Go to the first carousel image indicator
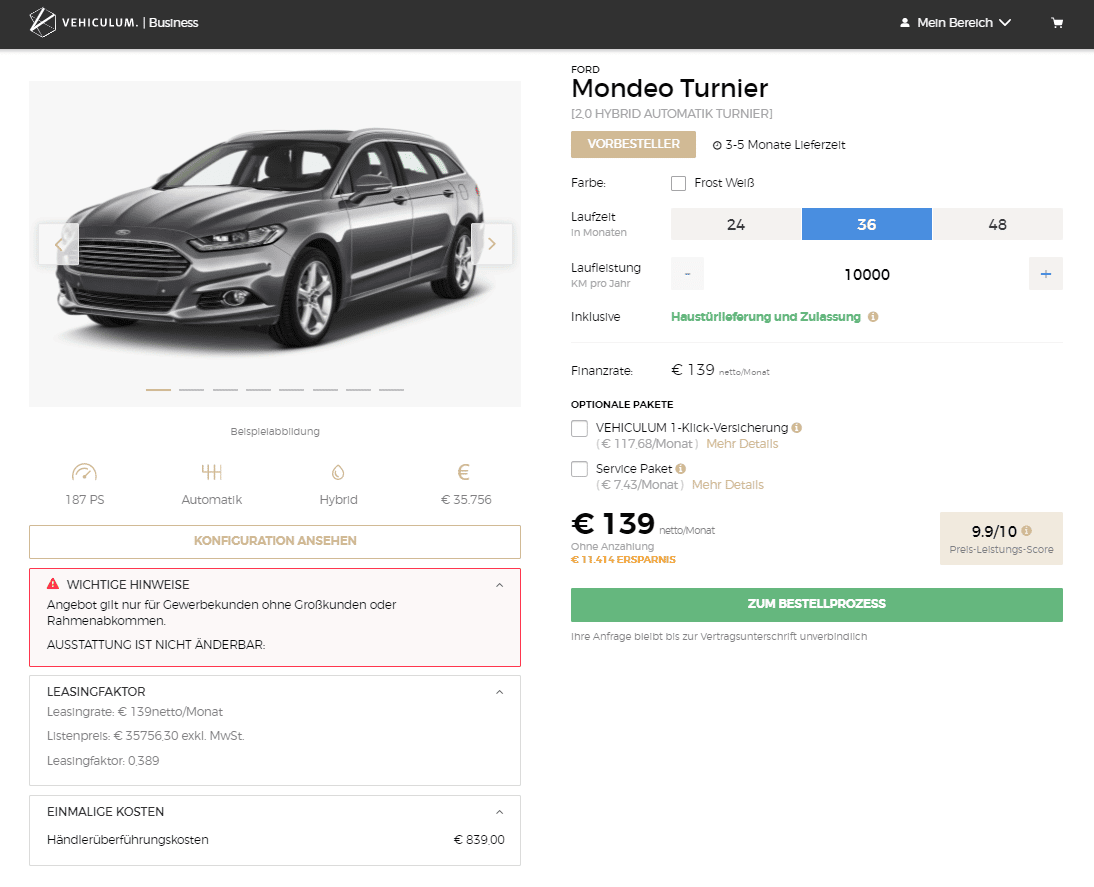The image size is (1094, 887). click(158, 389)
